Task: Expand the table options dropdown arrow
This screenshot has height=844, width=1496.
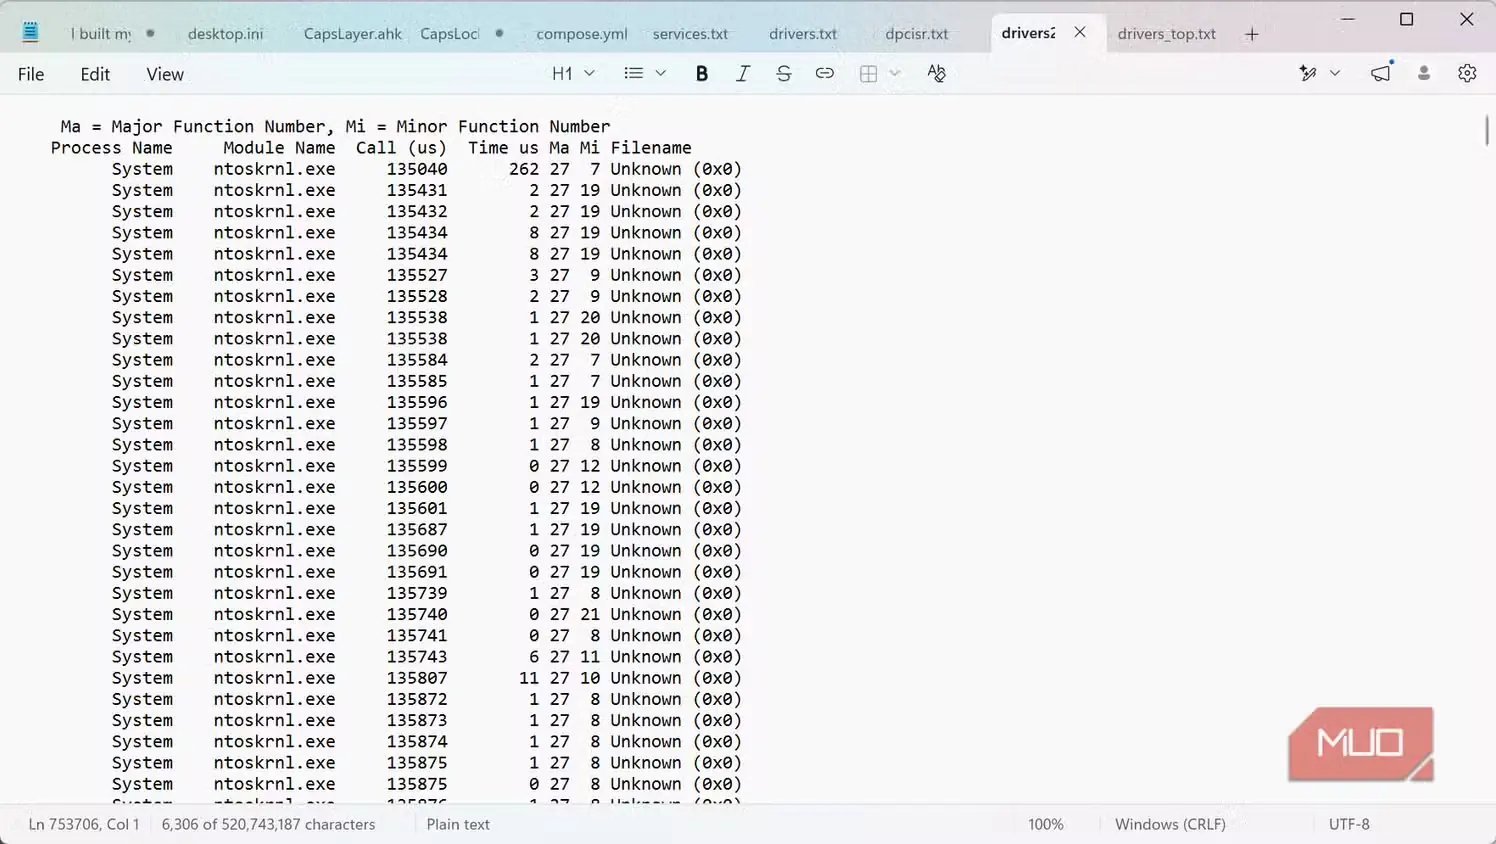Action: click(x=895, y=73)
